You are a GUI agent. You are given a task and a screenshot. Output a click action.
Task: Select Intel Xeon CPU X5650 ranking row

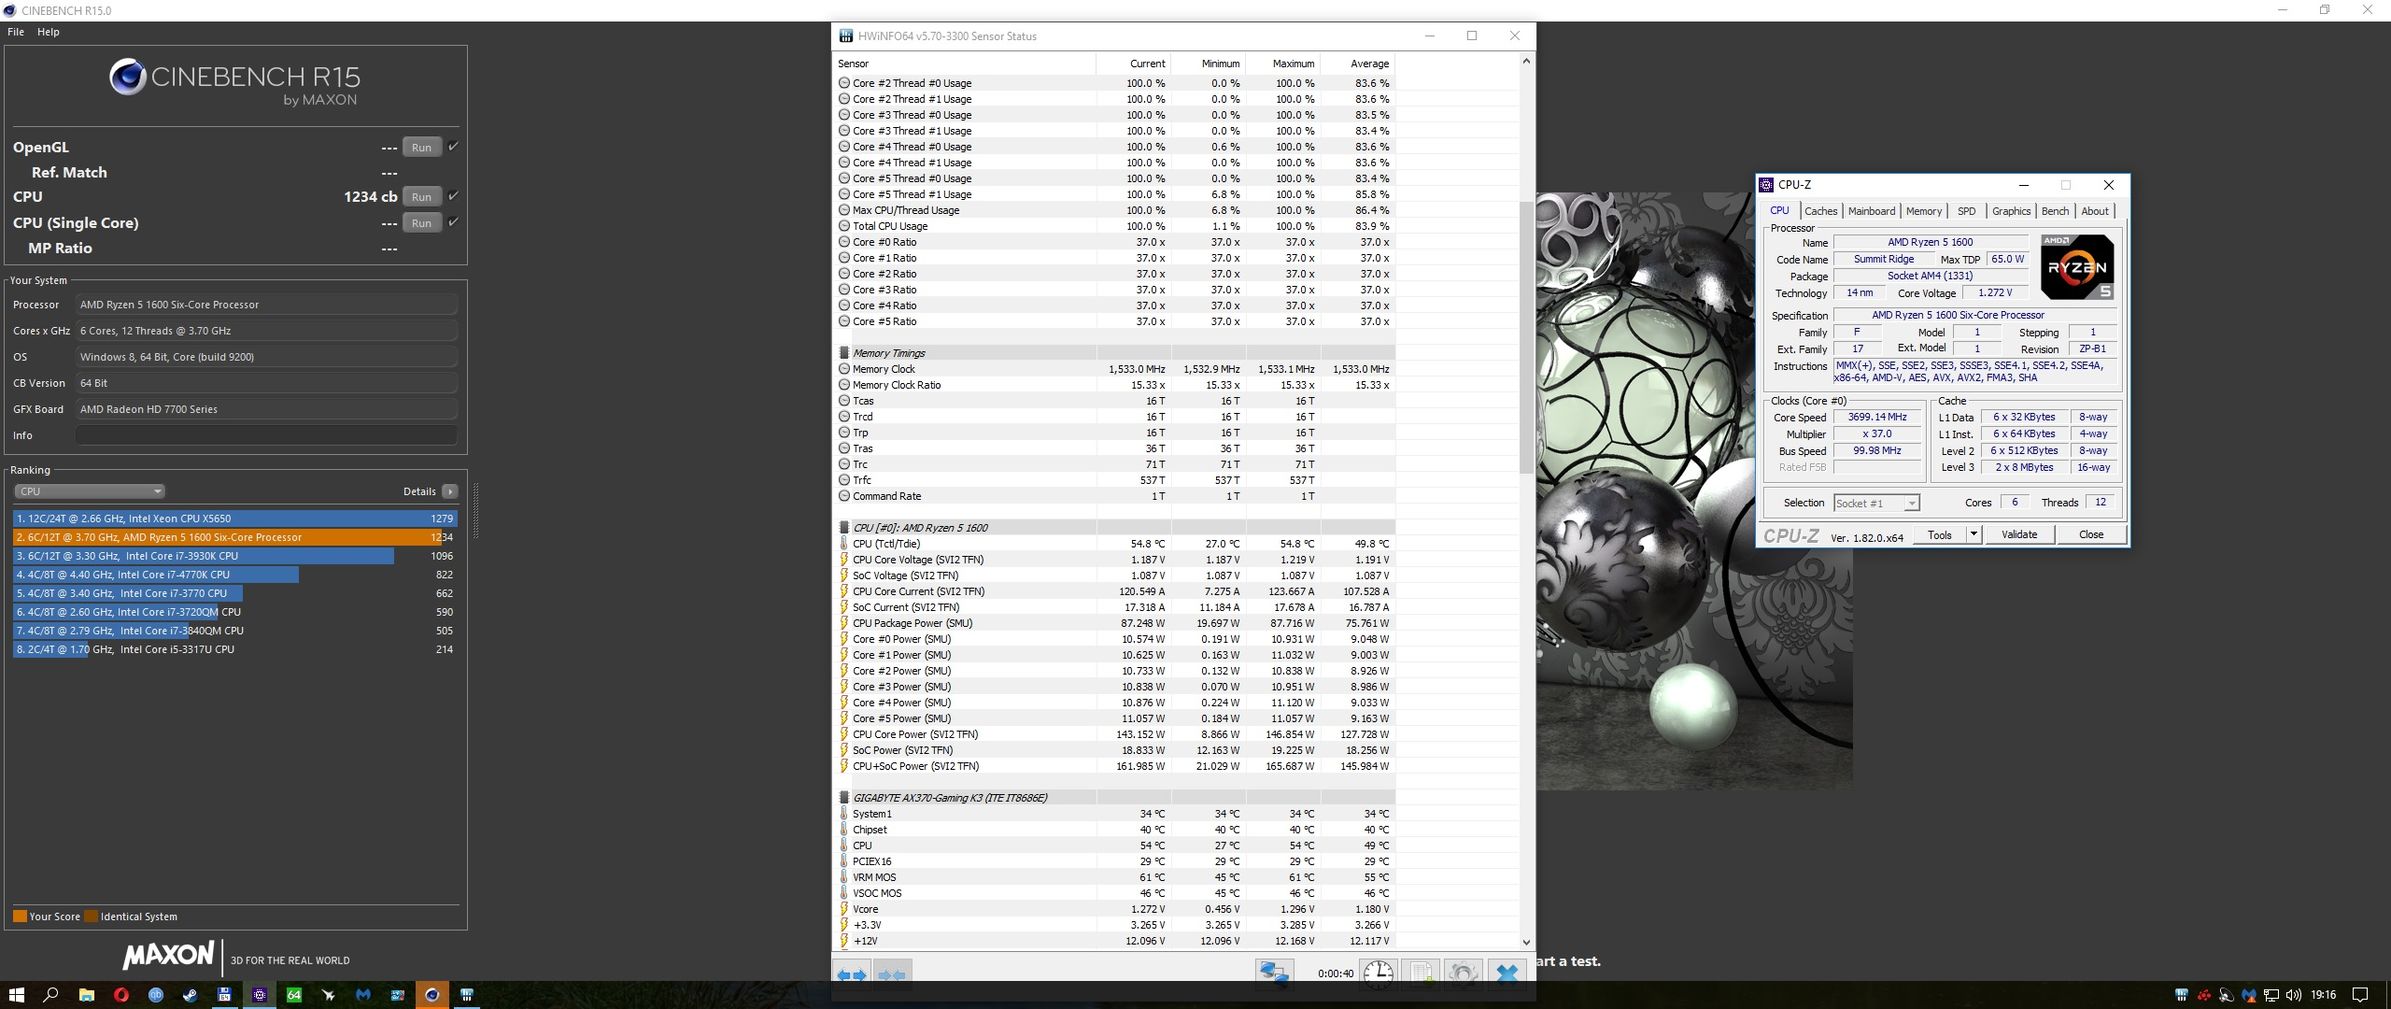coord(235,518)
